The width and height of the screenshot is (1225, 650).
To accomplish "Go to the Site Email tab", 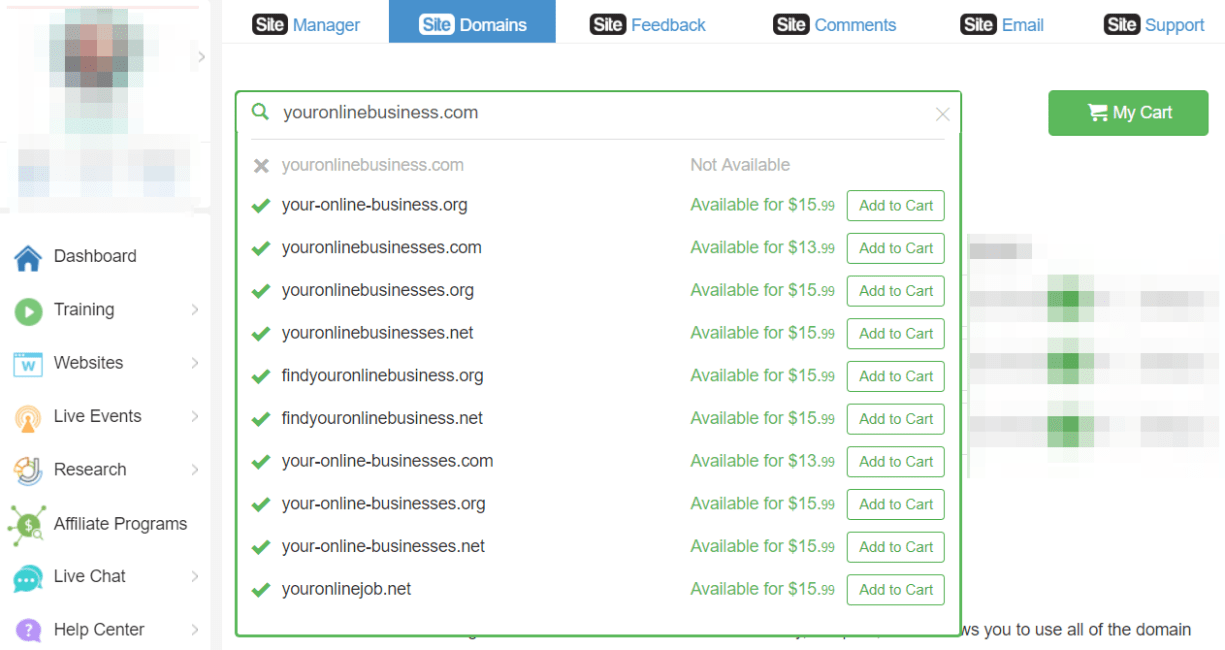I will (1002, 25).
